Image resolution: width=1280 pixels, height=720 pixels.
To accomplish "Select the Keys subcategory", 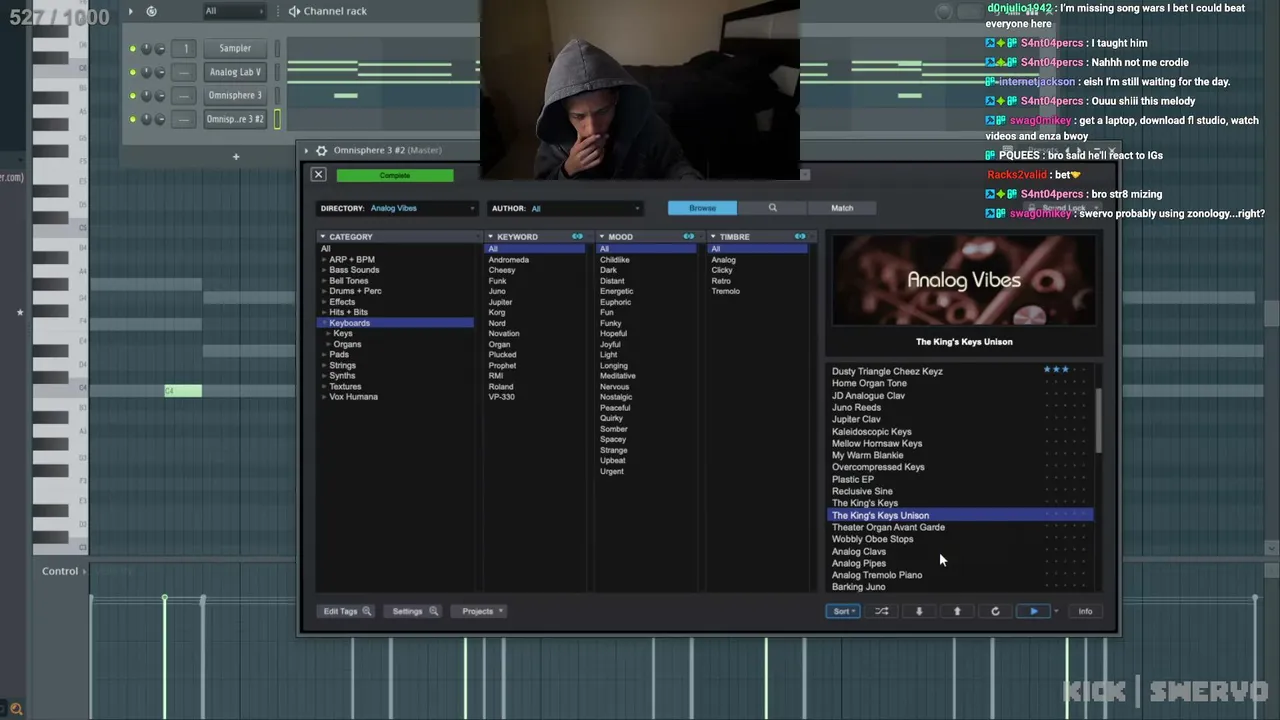I will coord(343,334).
